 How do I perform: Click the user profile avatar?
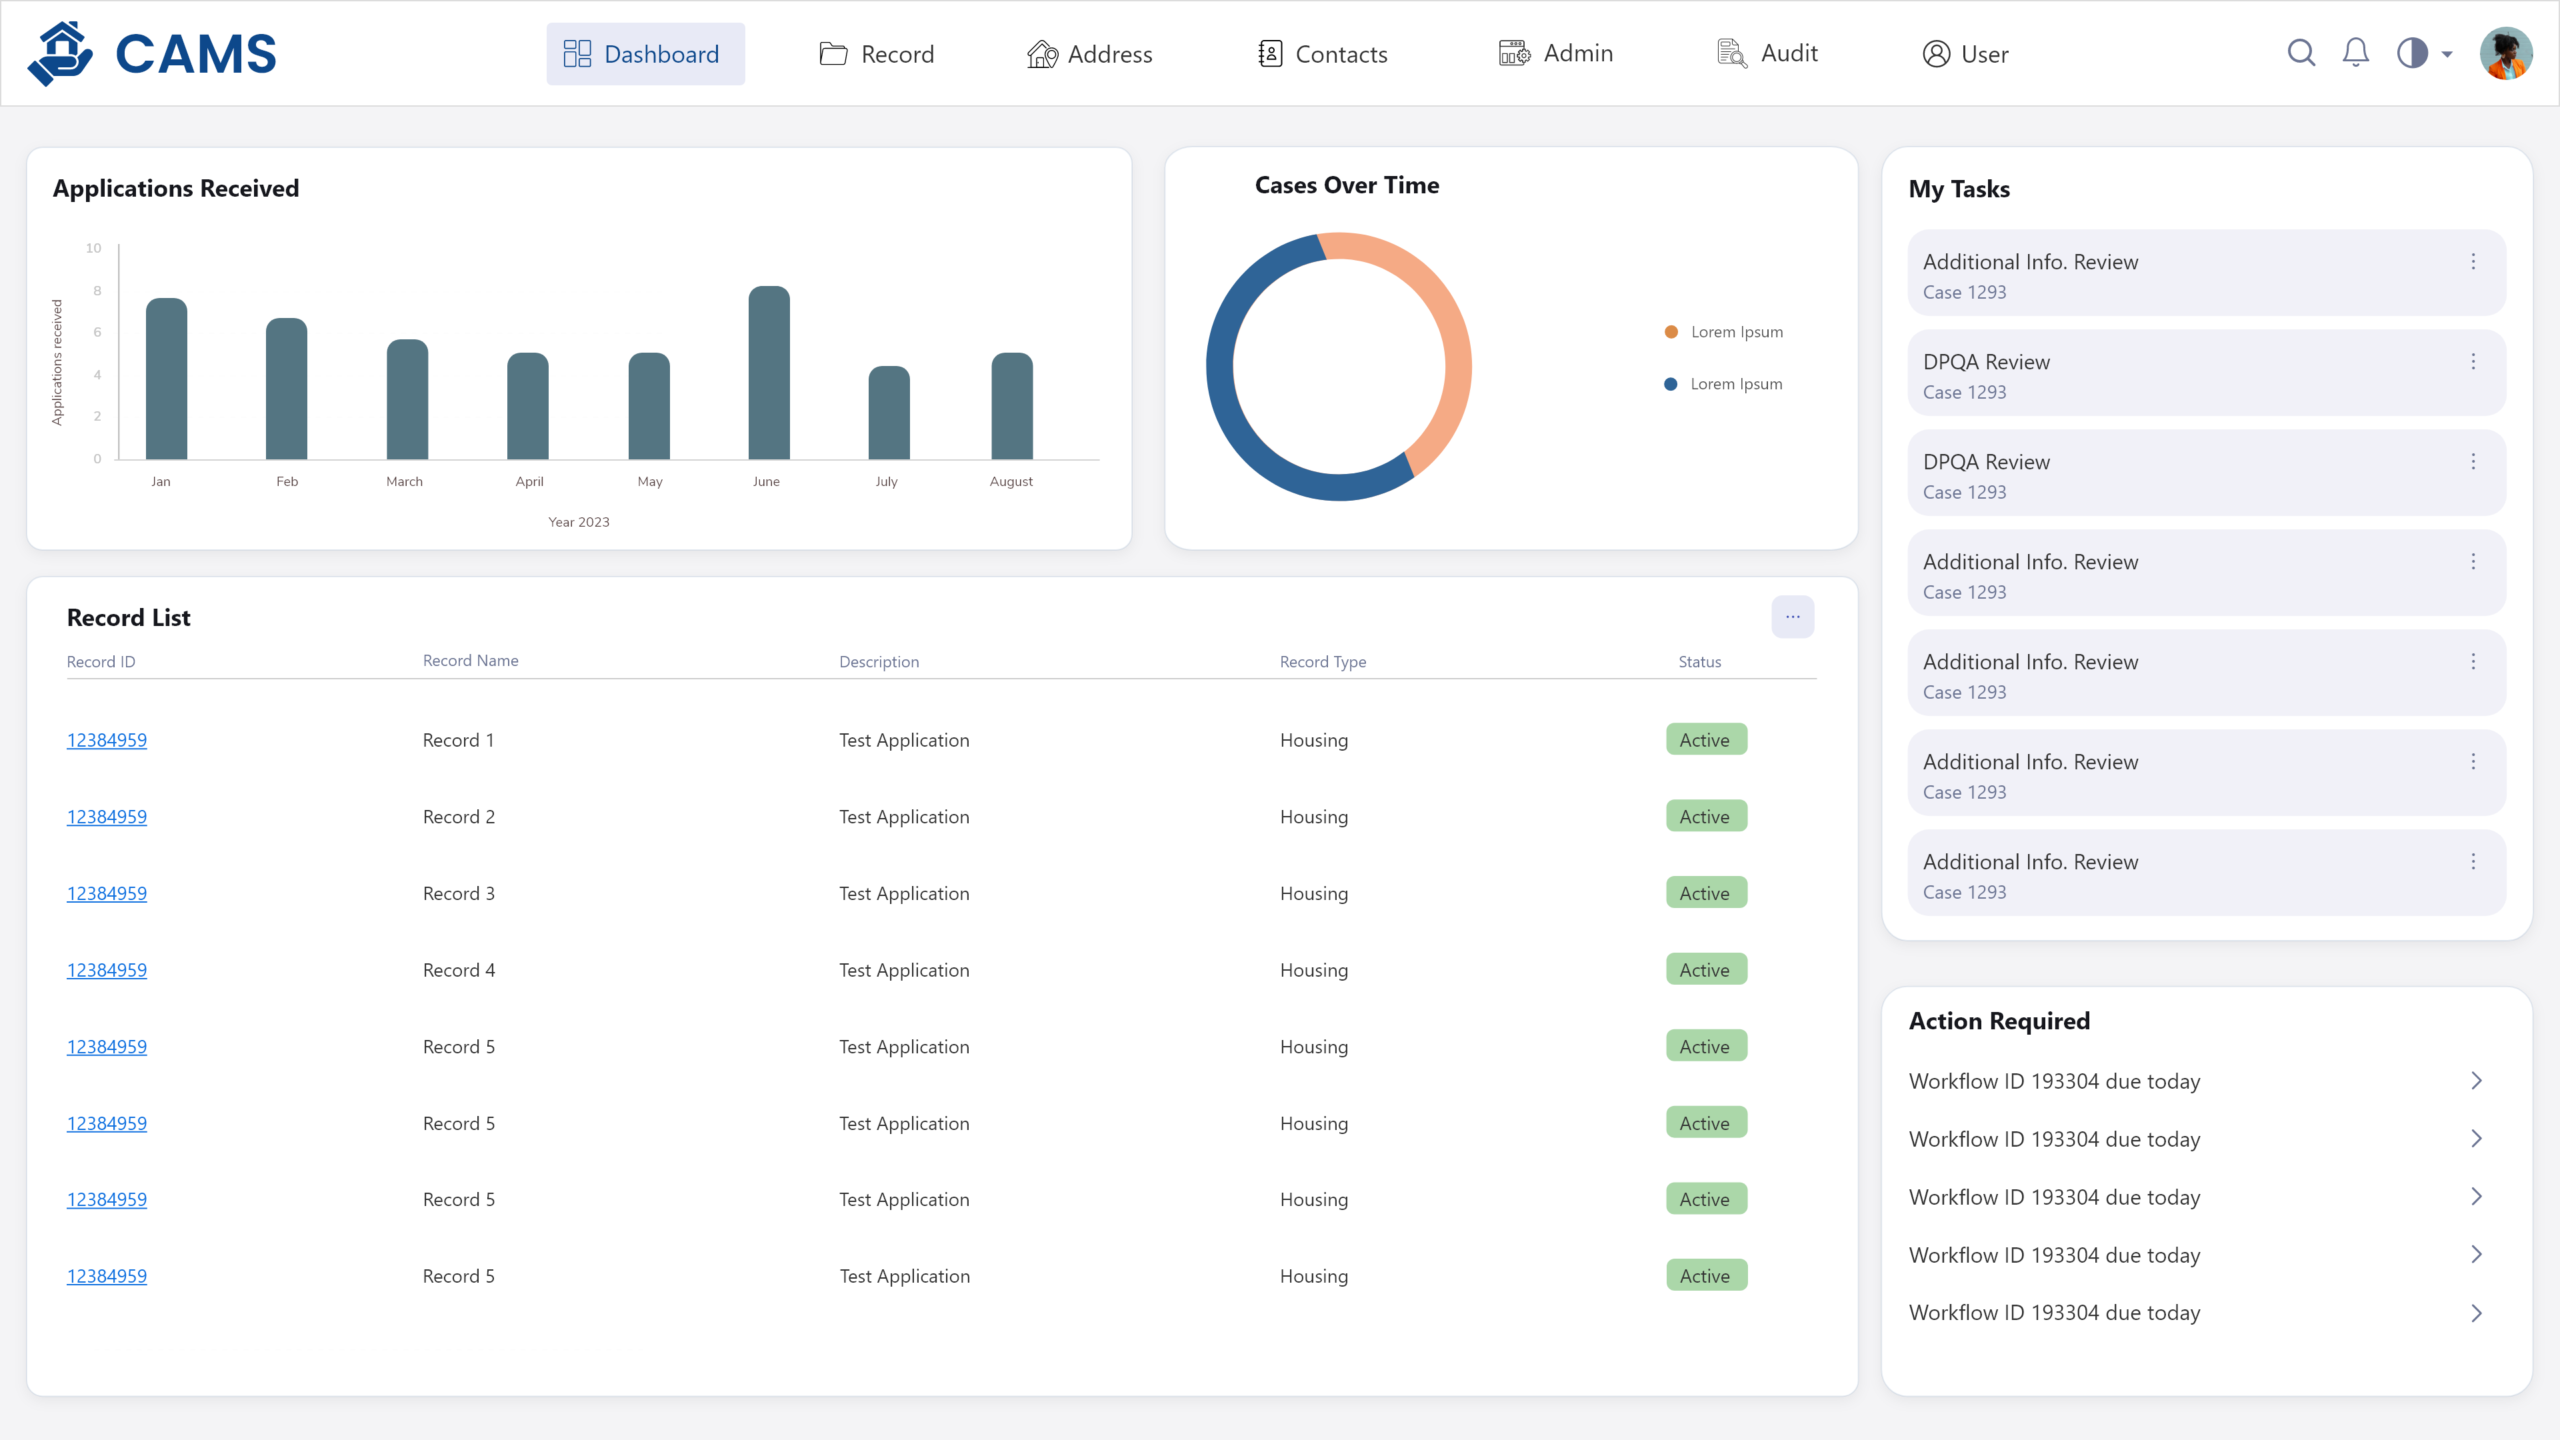click(2505, 53)
